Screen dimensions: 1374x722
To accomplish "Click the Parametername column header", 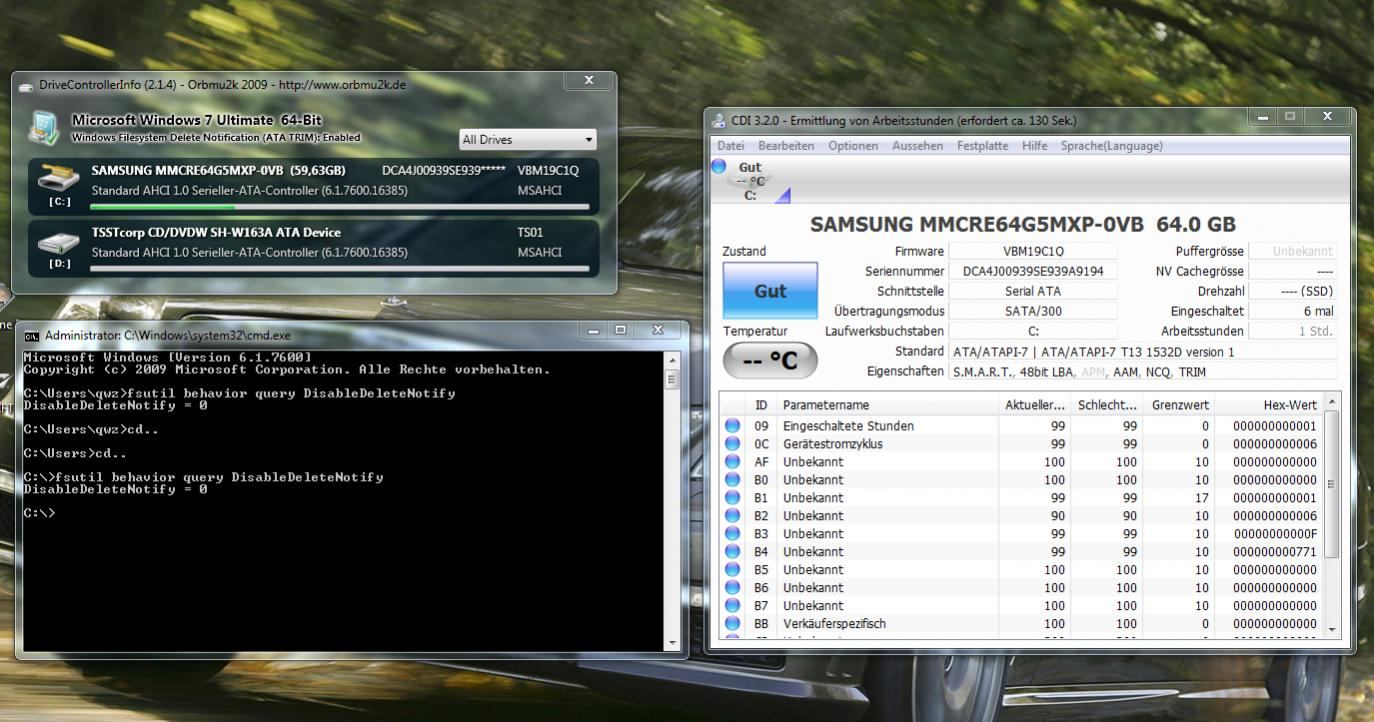I will coord(888,405).
